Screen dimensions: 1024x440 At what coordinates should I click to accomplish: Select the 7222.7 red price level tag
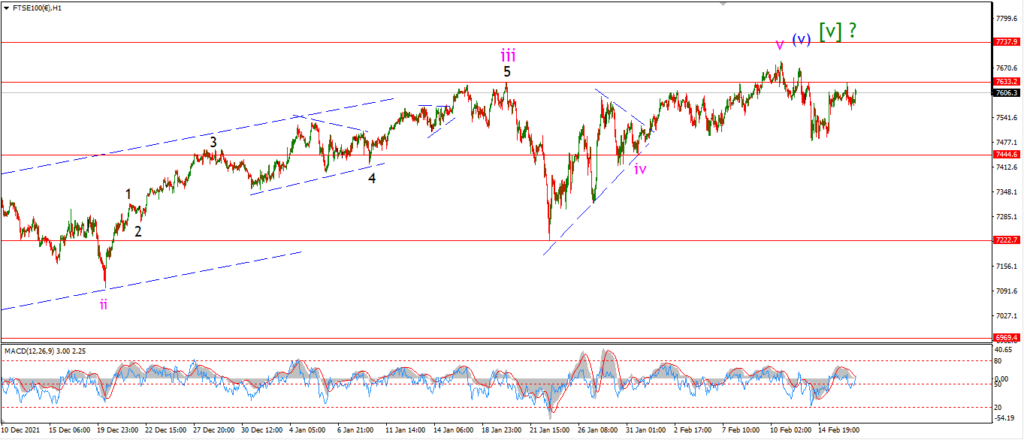1007,240
